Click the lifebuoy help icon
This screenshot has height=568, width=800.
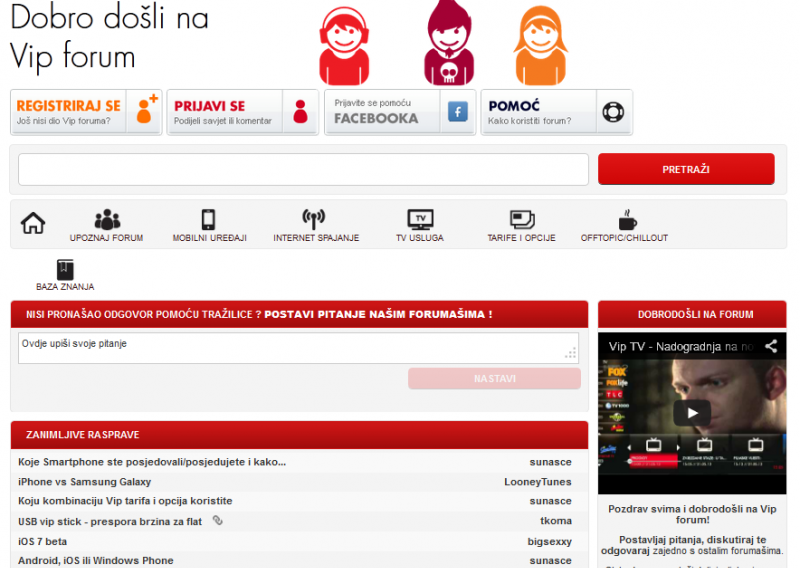click(x=613, y=112)
